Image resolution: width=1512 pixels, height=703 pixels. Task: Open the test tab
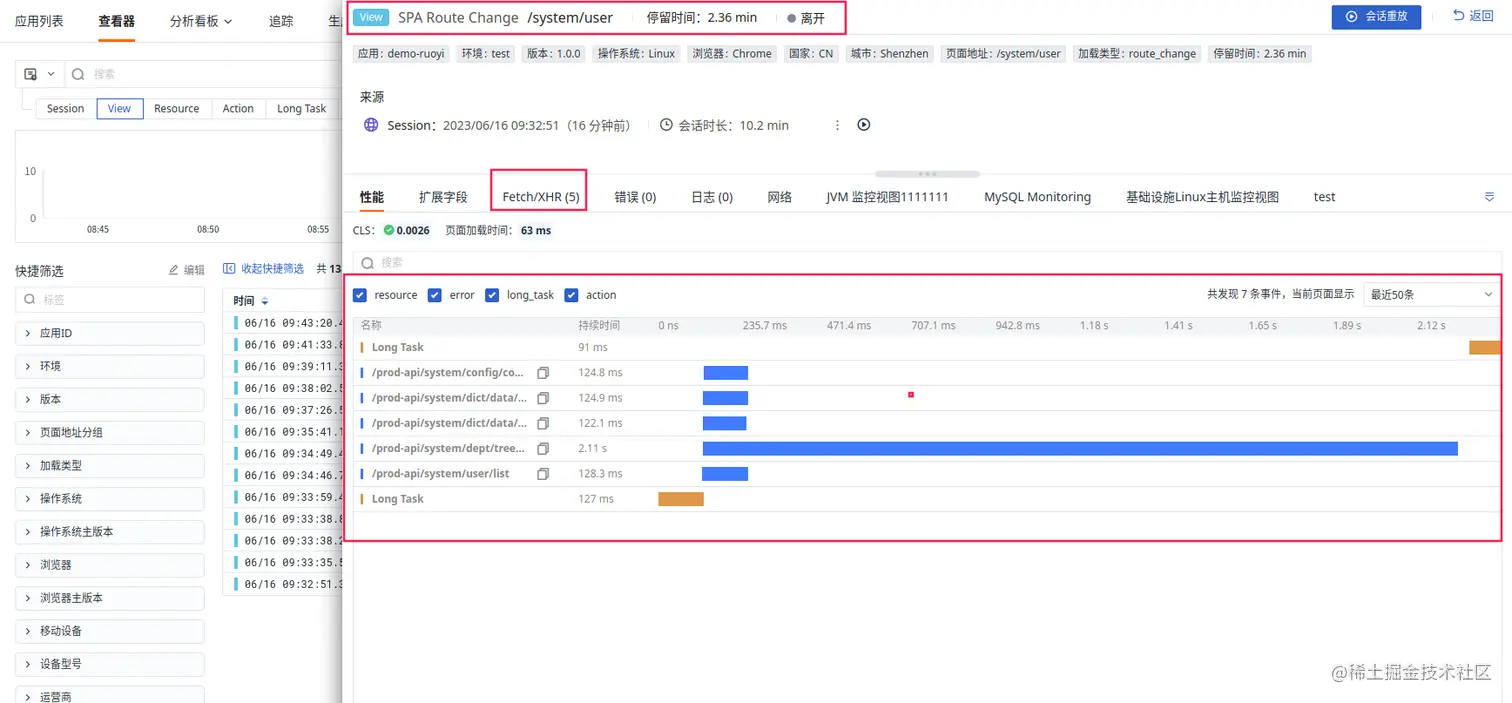tap(1324, 197)
